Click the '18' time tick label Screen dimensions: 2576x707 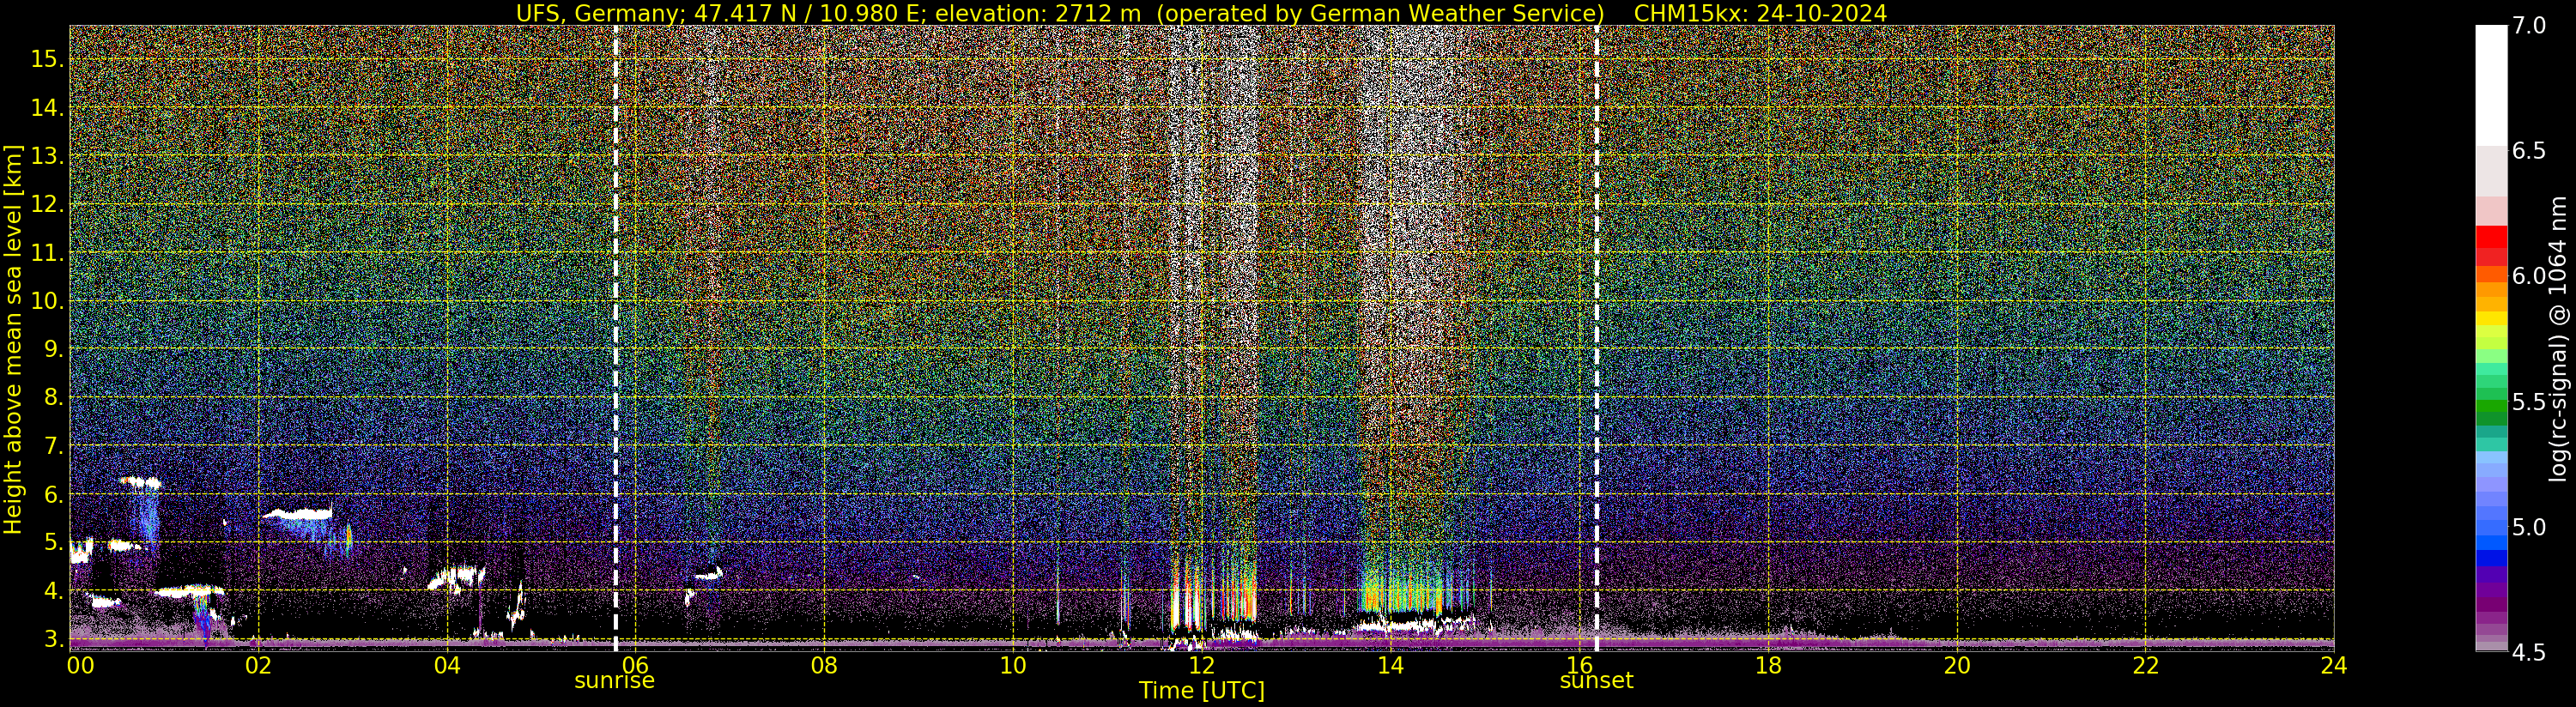point(1768,665)
